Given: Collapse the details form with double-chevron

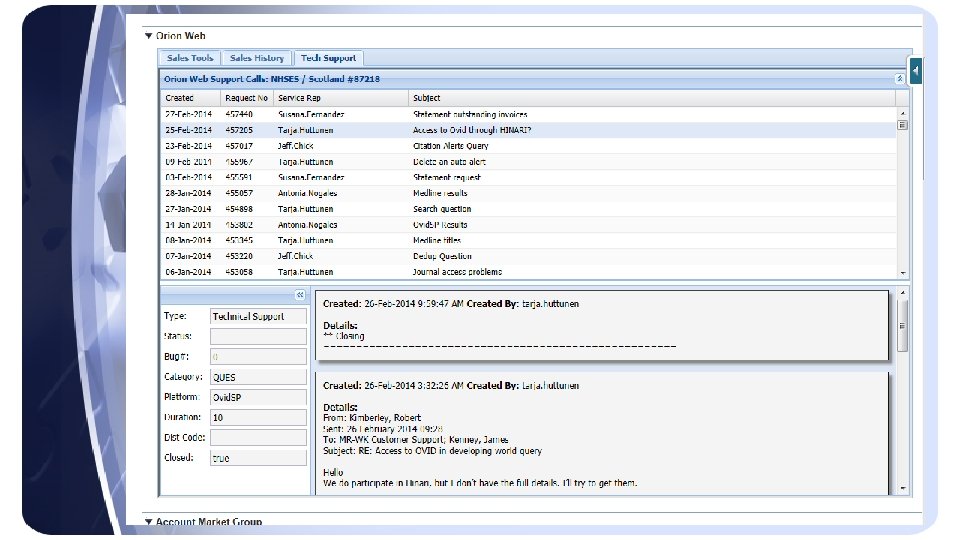Looking at the screenshot, I should pos(299,295).
